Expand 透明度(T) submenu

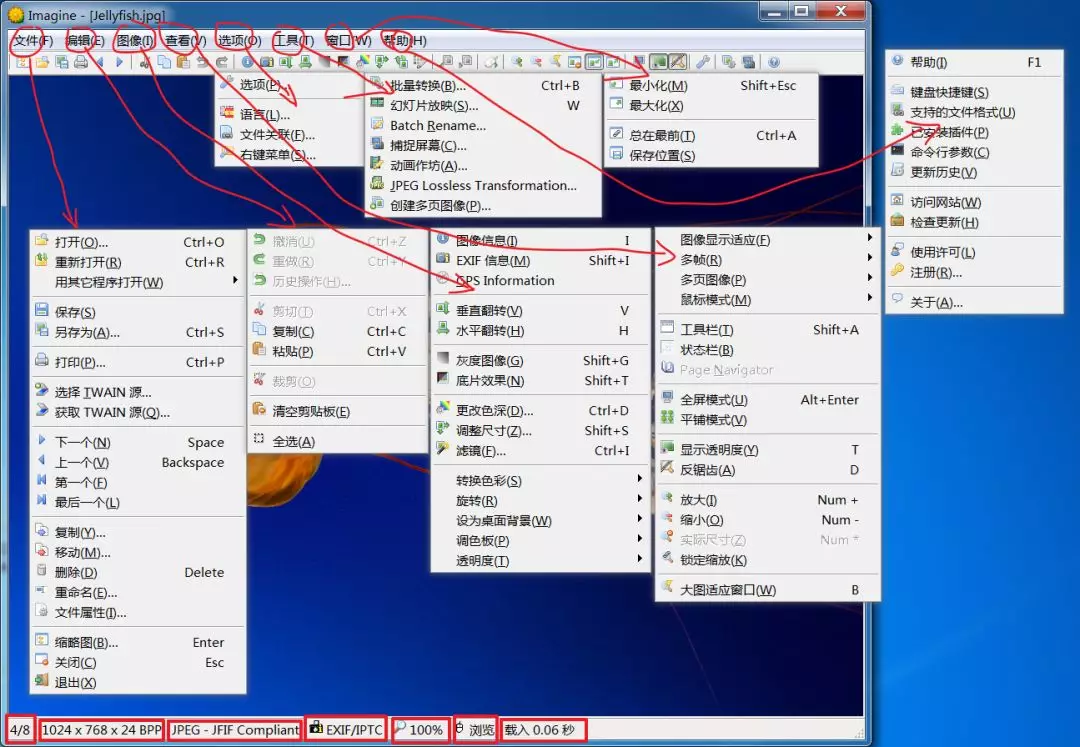(541, 560)
